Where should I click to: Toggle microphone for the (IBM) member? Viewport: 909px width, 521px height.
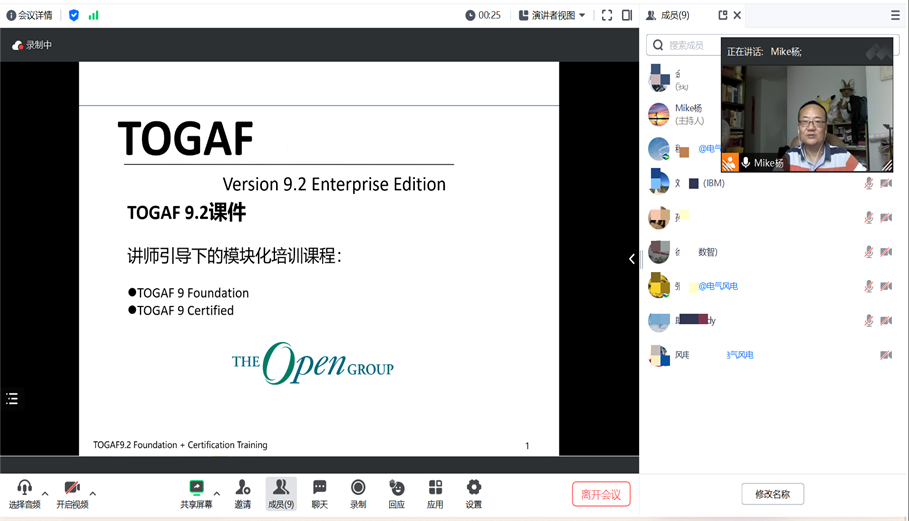point(868,184)
